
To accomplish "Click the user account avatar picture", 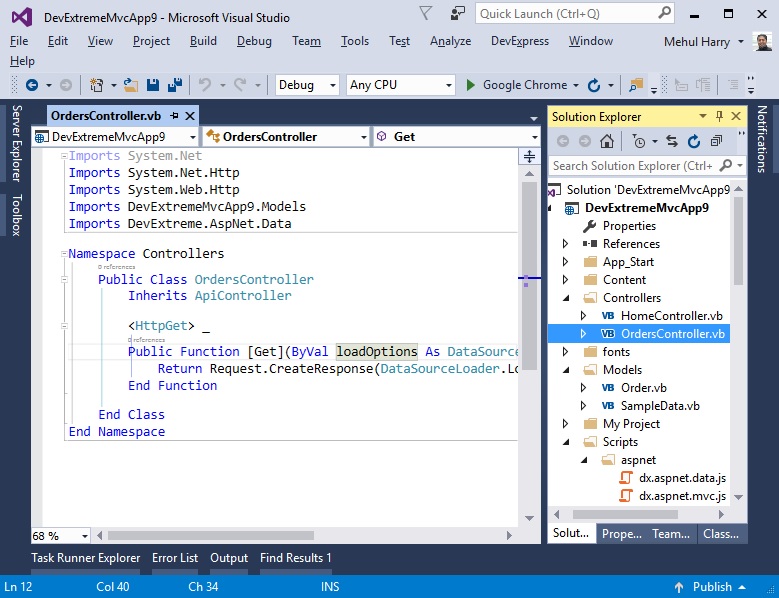I will [762, 42].
